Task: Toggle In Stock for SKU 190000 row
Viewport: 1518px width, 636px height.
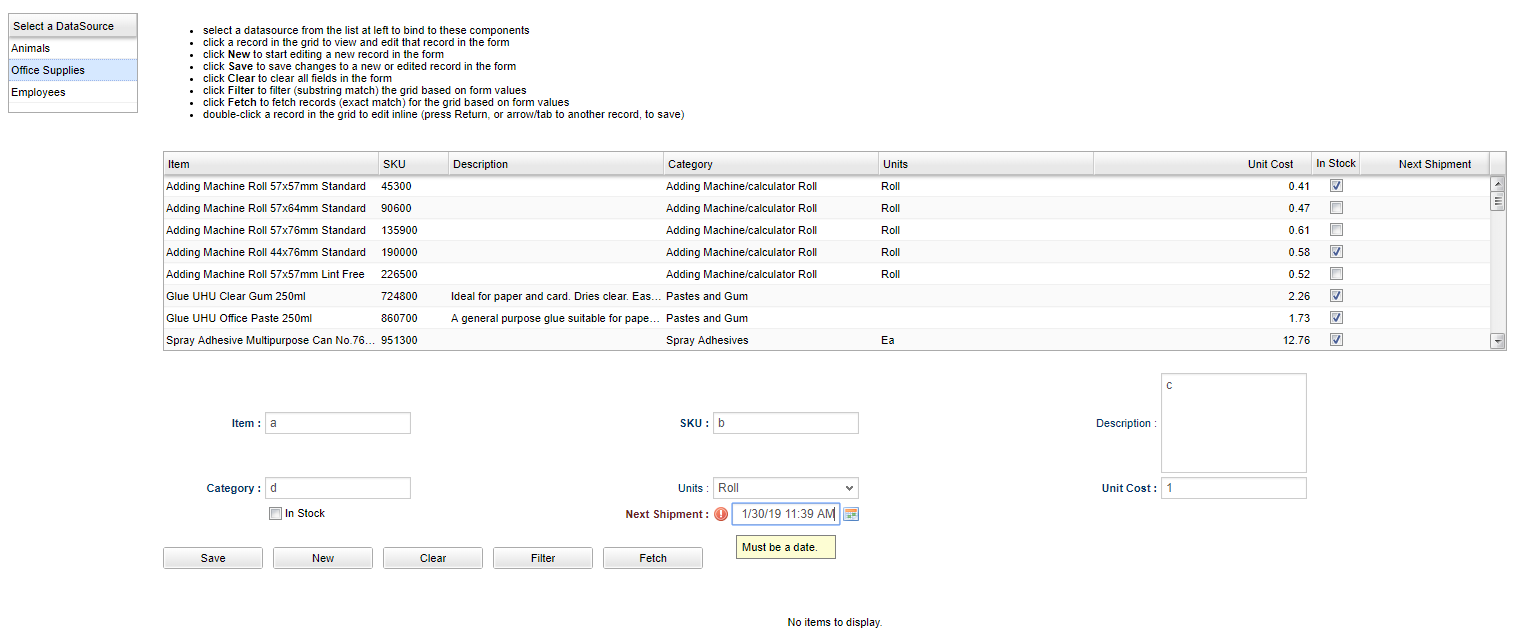Action: [1336, 252]
